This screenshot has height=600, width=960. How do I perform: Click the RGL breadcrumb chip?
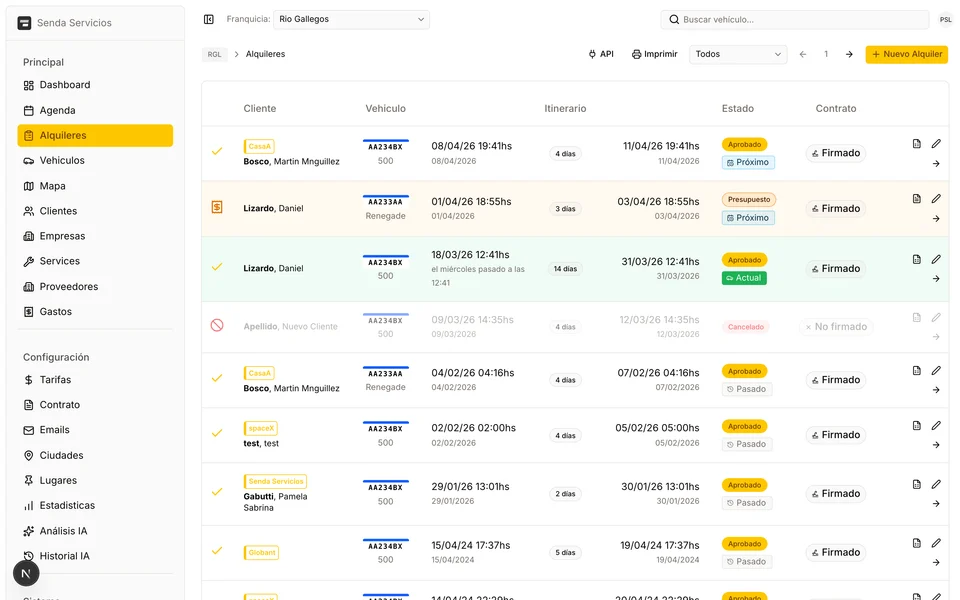[x=214, y=54]
